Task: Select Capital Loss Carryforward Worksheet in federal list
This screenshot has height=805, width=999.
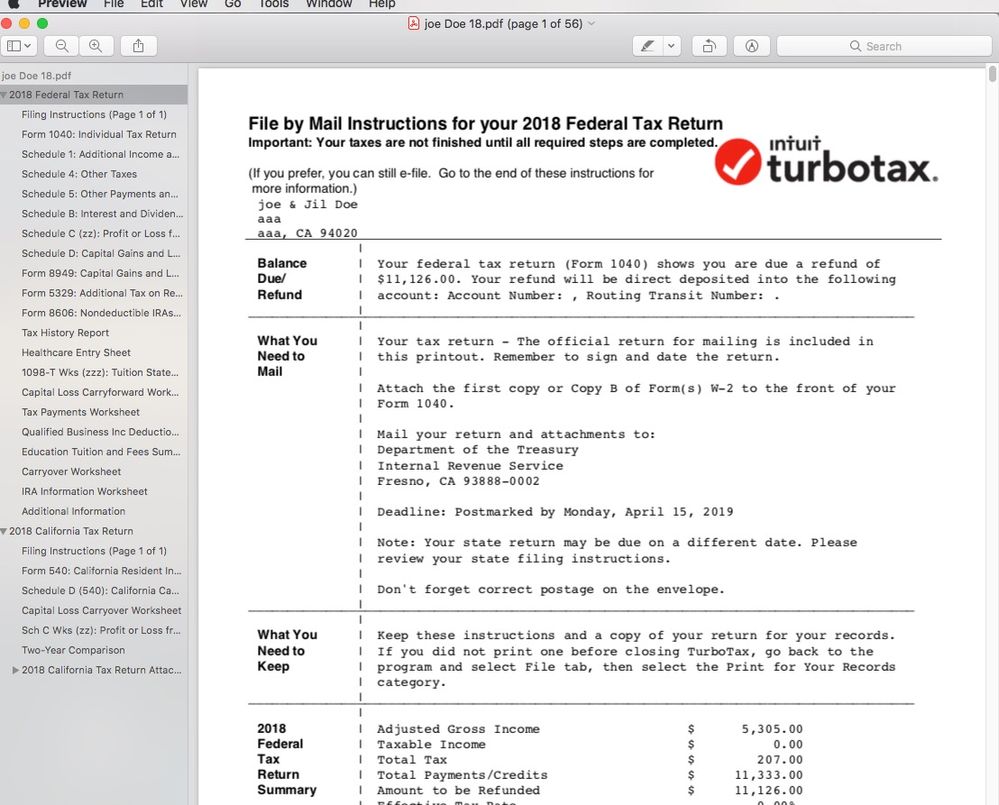Action: point(100,392)
